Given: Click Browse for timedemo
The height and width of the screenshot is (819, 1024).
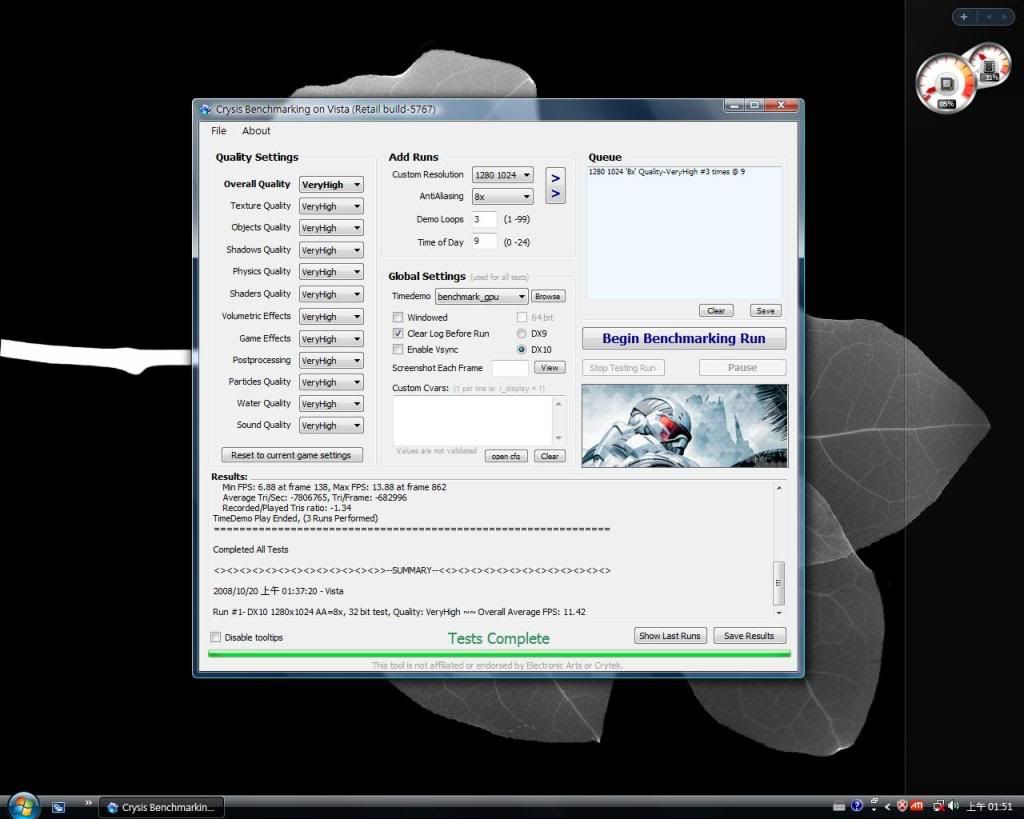Looking at the screenshot, I should click(547, 297).
